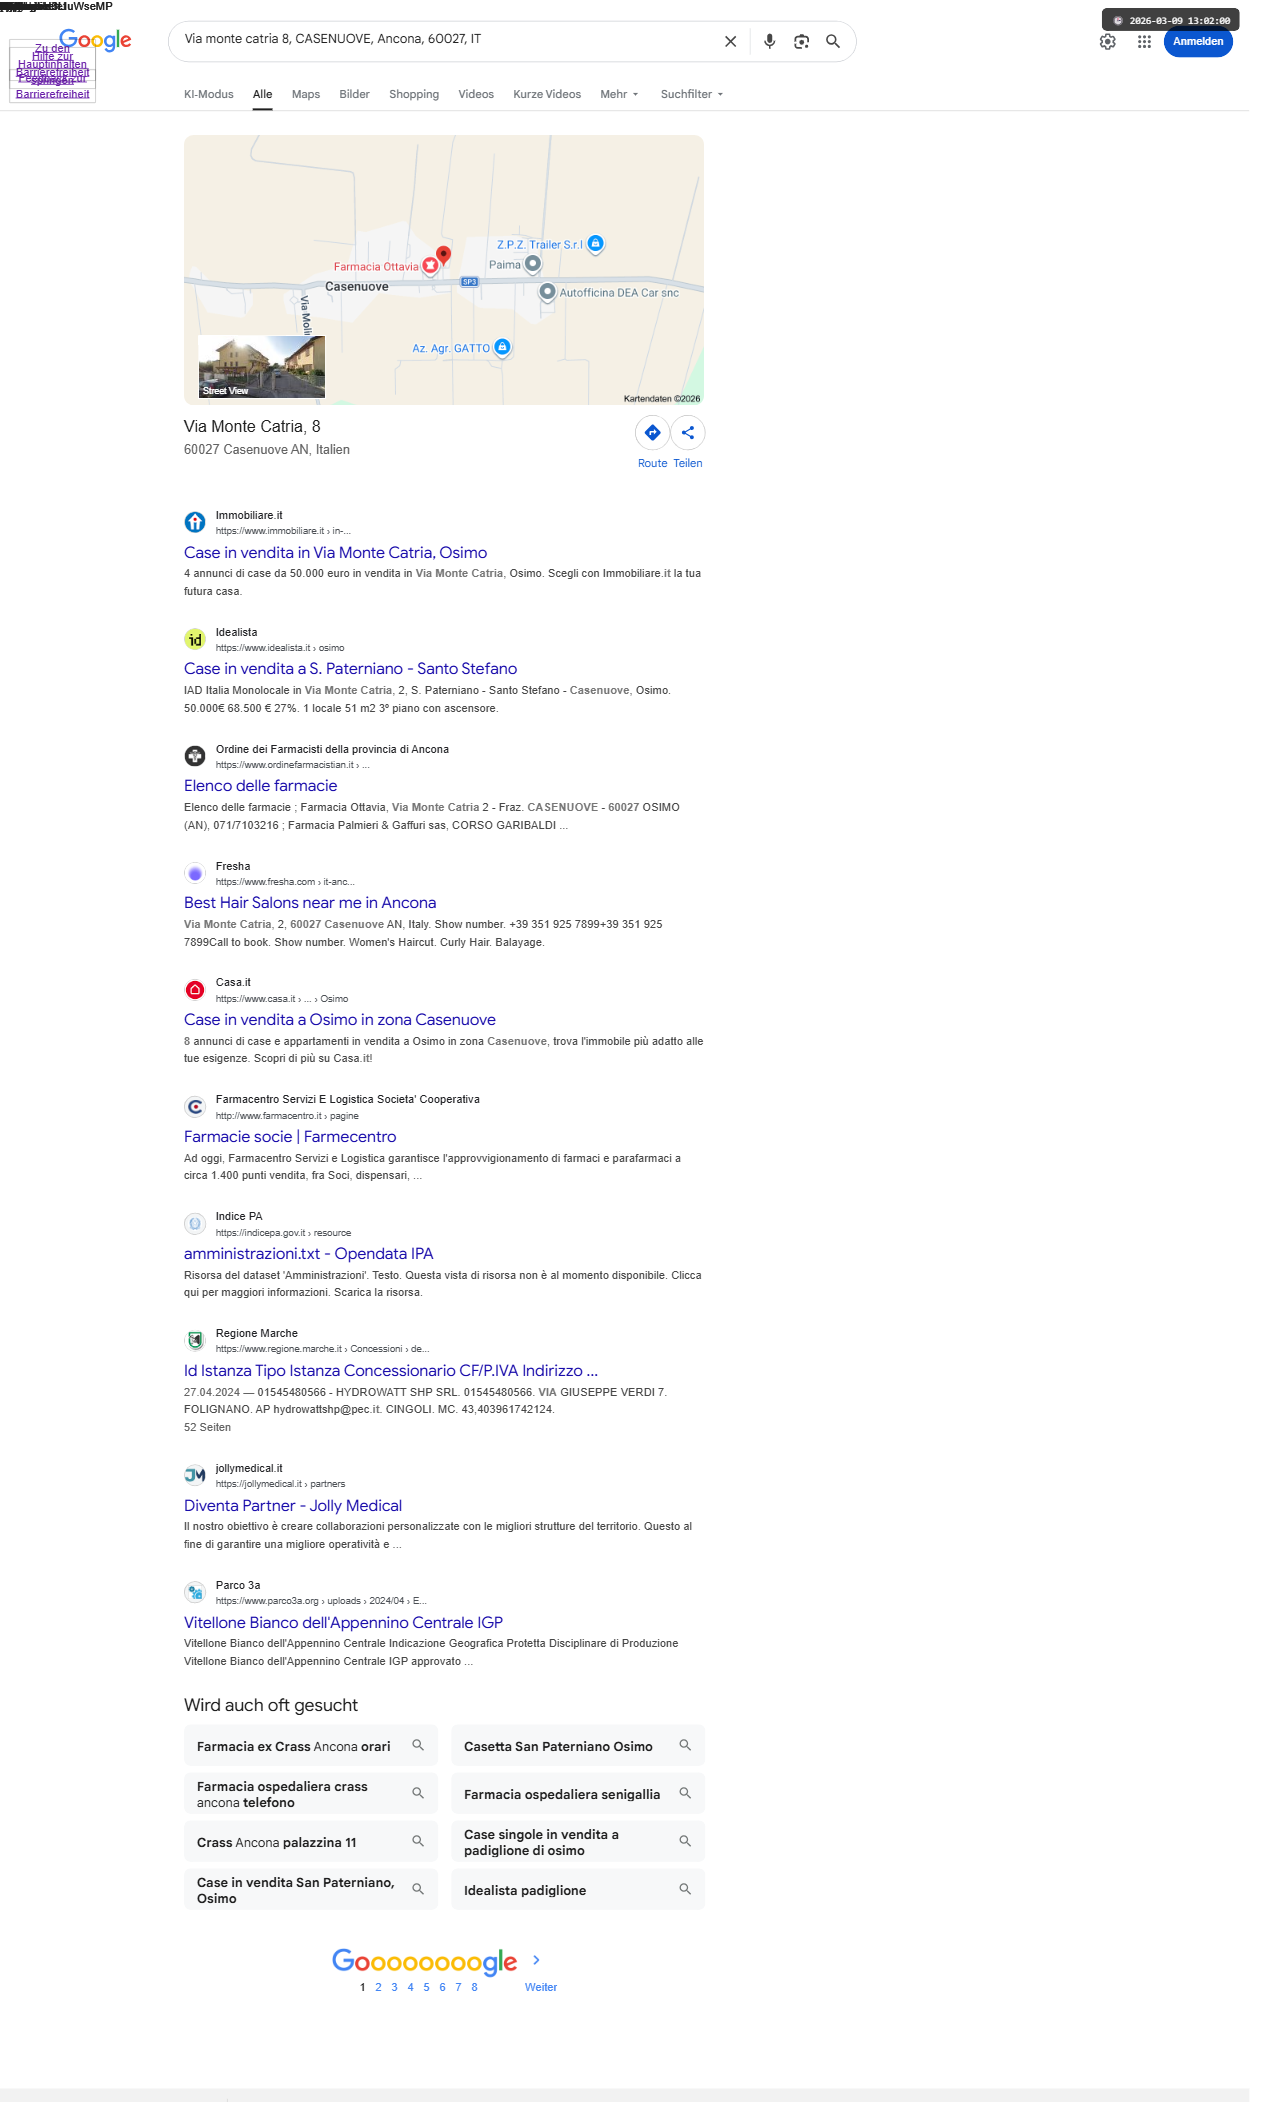Click the Ordine dei Farmacisti favicon
This screenshot has width=1264, height=2102.
pyautogui.click(x=195, y=756)
